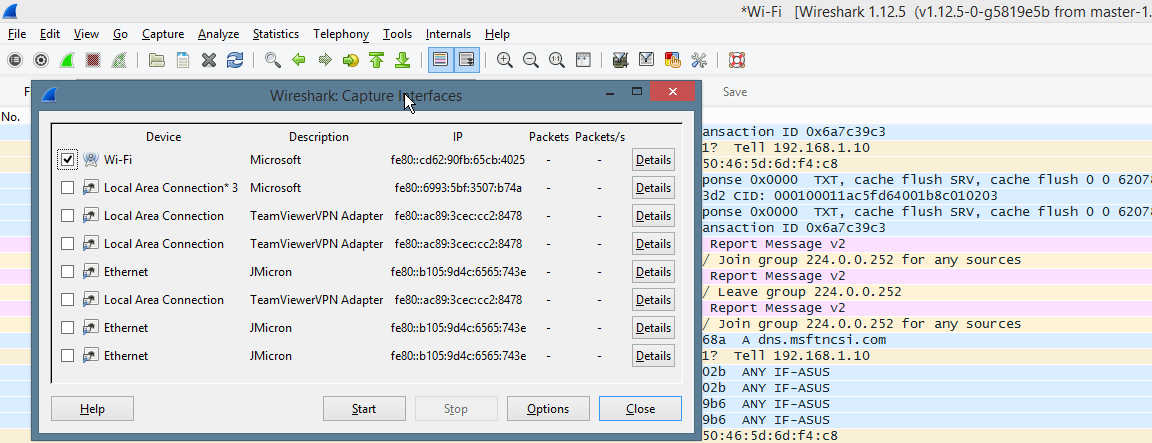Image resolution: width=1152 pixels, height=443 pixels.
Task: Restart the running live capture icon
Action: click(118, 60)
